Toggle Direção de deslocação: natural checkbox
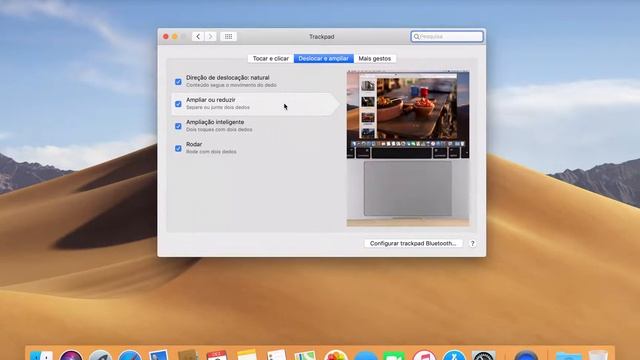Screen dimensions: 640x360 point(178,82)
